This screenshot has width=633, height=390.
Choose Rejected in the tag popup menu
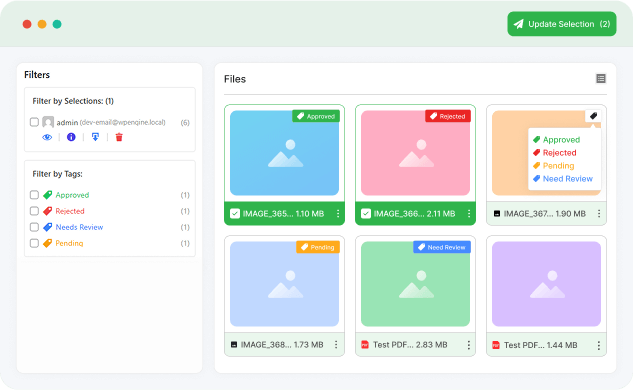pos(554,153)
